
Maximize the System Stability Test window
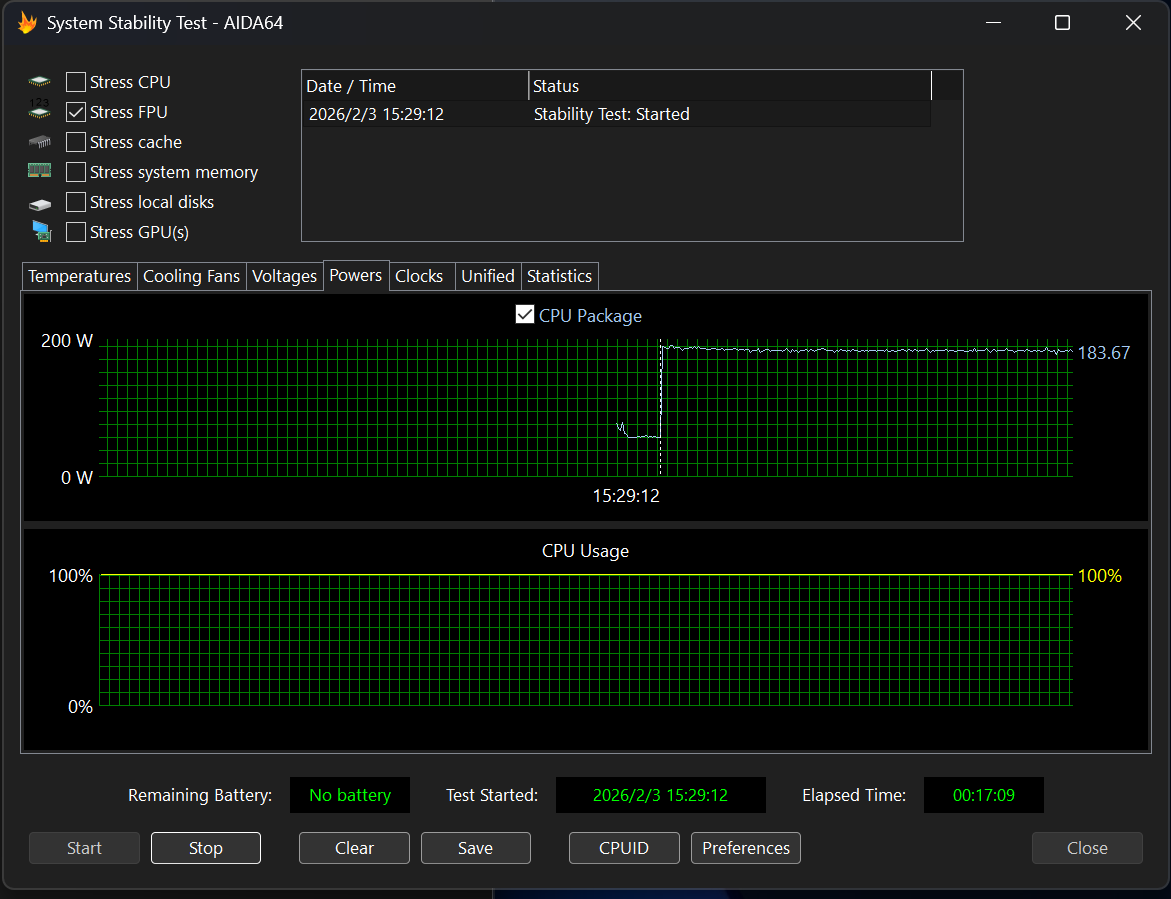click(x=1062, y=23)
